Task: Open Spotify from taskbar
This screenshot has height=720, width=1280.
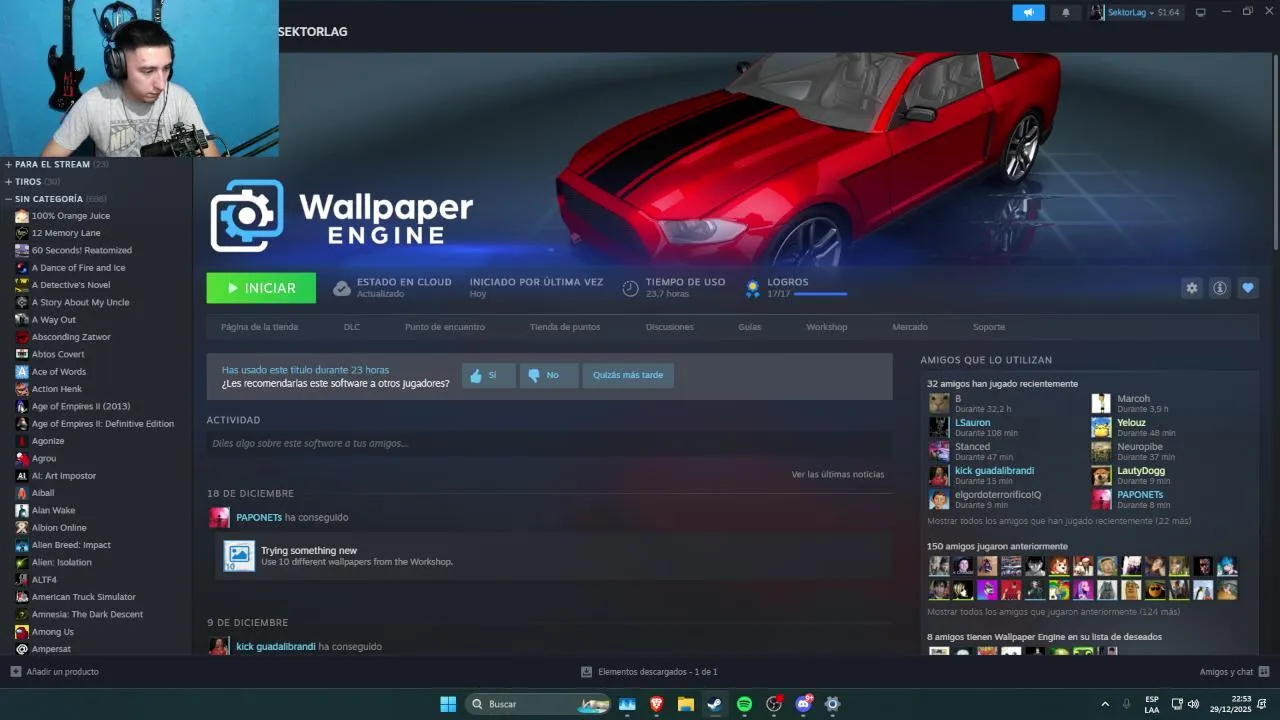Action: pyautogui.click(x=744, y=704)
